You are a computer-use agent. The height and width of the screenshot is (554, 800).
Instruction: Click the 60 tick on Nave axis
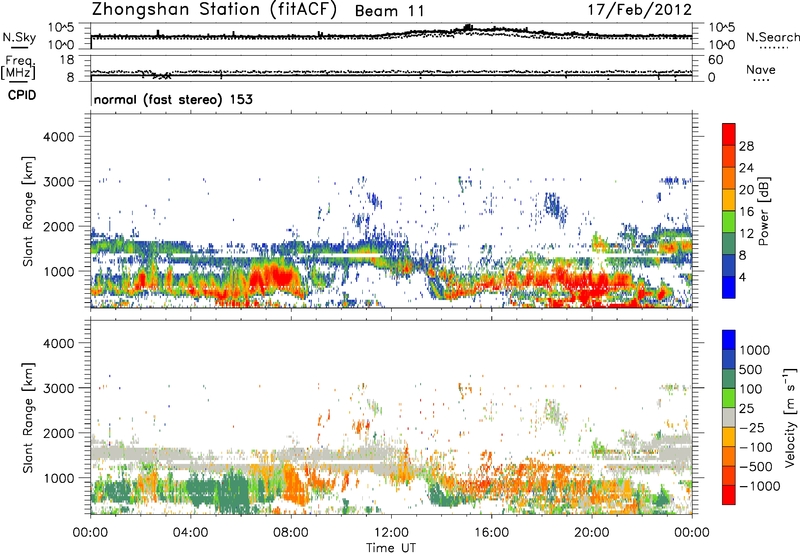tap(716, 60)
